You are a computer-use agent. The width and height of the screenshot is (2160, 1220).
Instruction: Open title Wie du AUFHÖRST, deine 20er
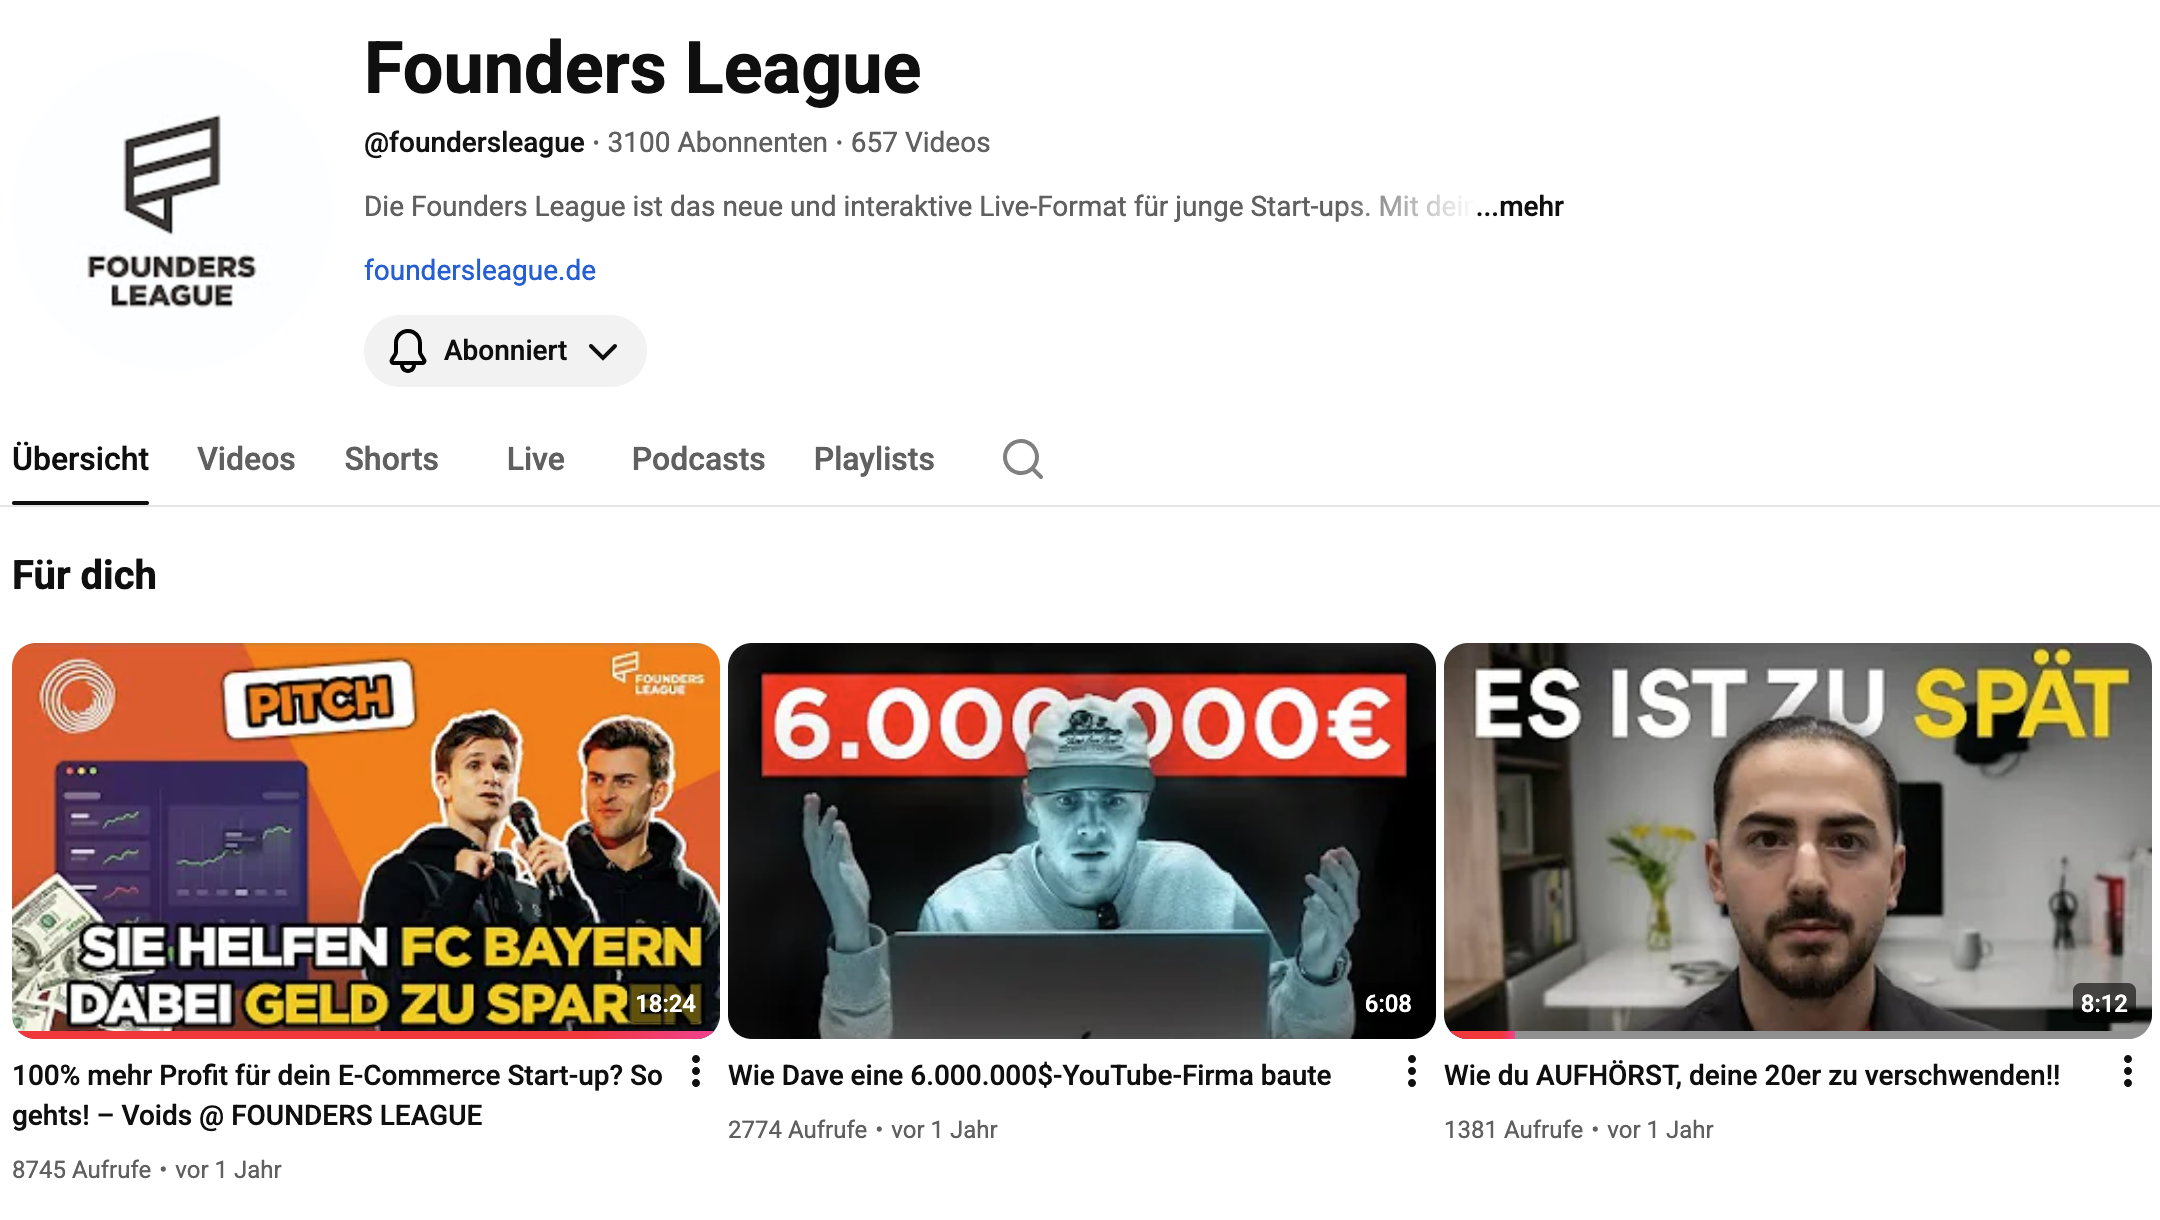tap(1752, 1075)
